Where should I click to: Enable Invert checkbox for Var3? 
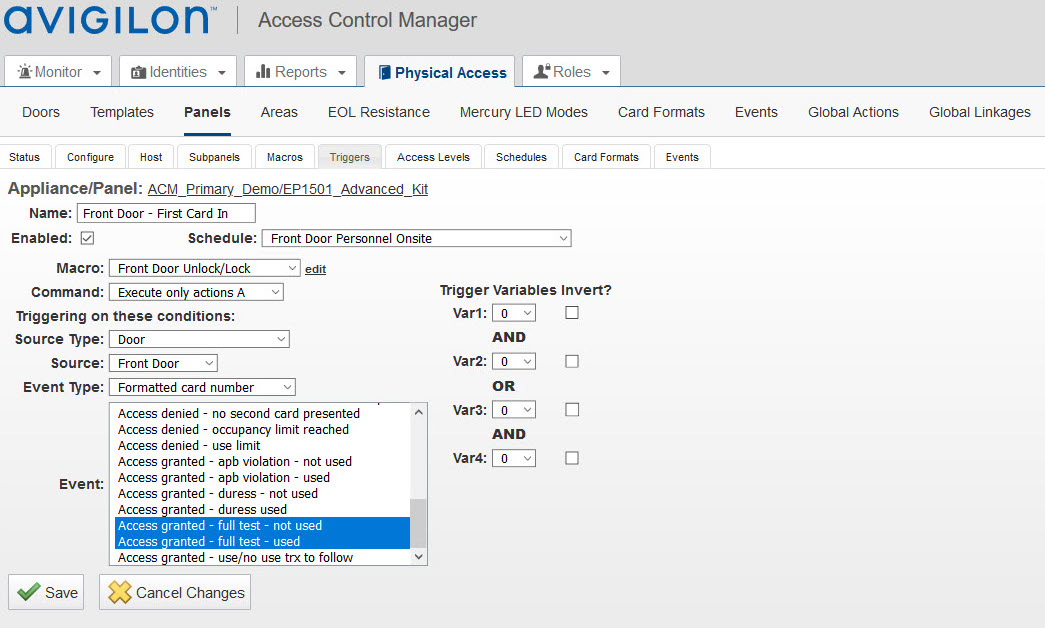[x=572, y=410]
